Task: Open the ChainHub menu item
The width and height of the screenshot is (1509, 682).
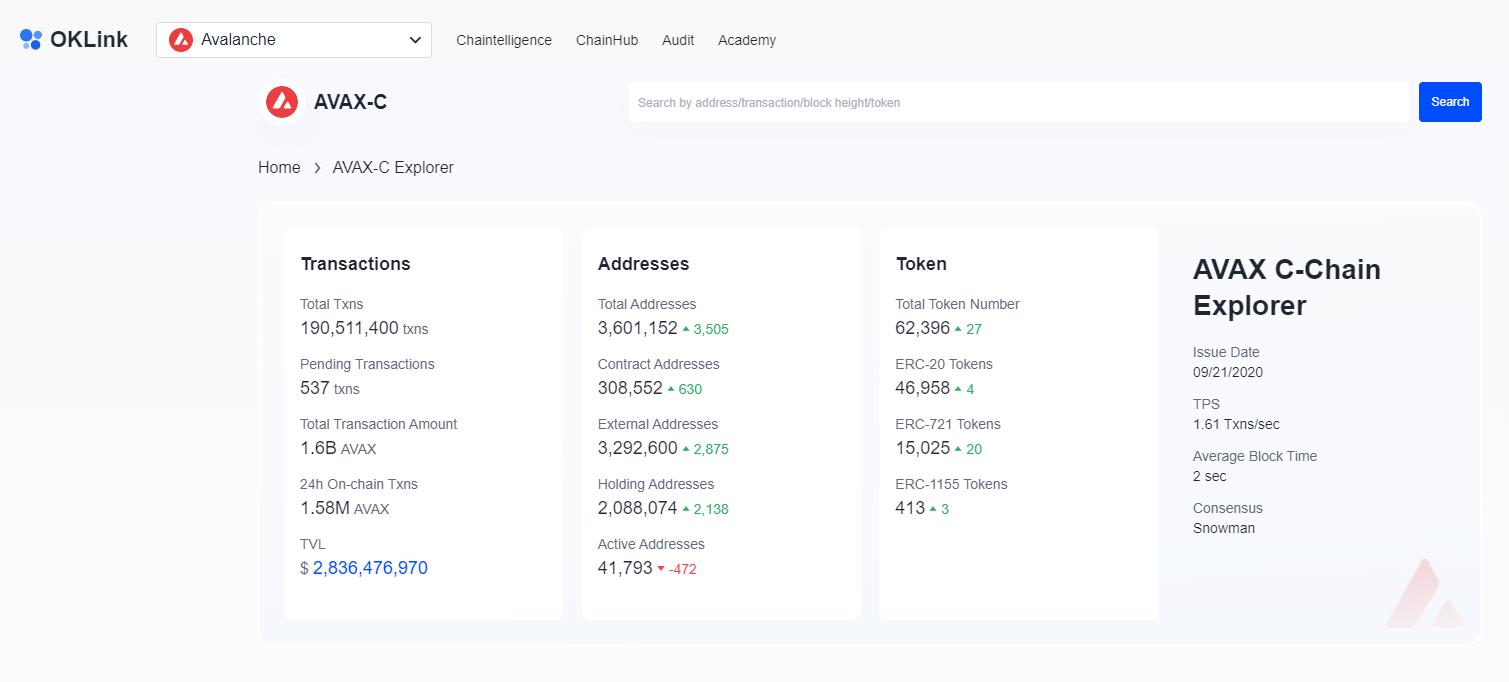Action: pyautogui.click(x=607, y=40)
